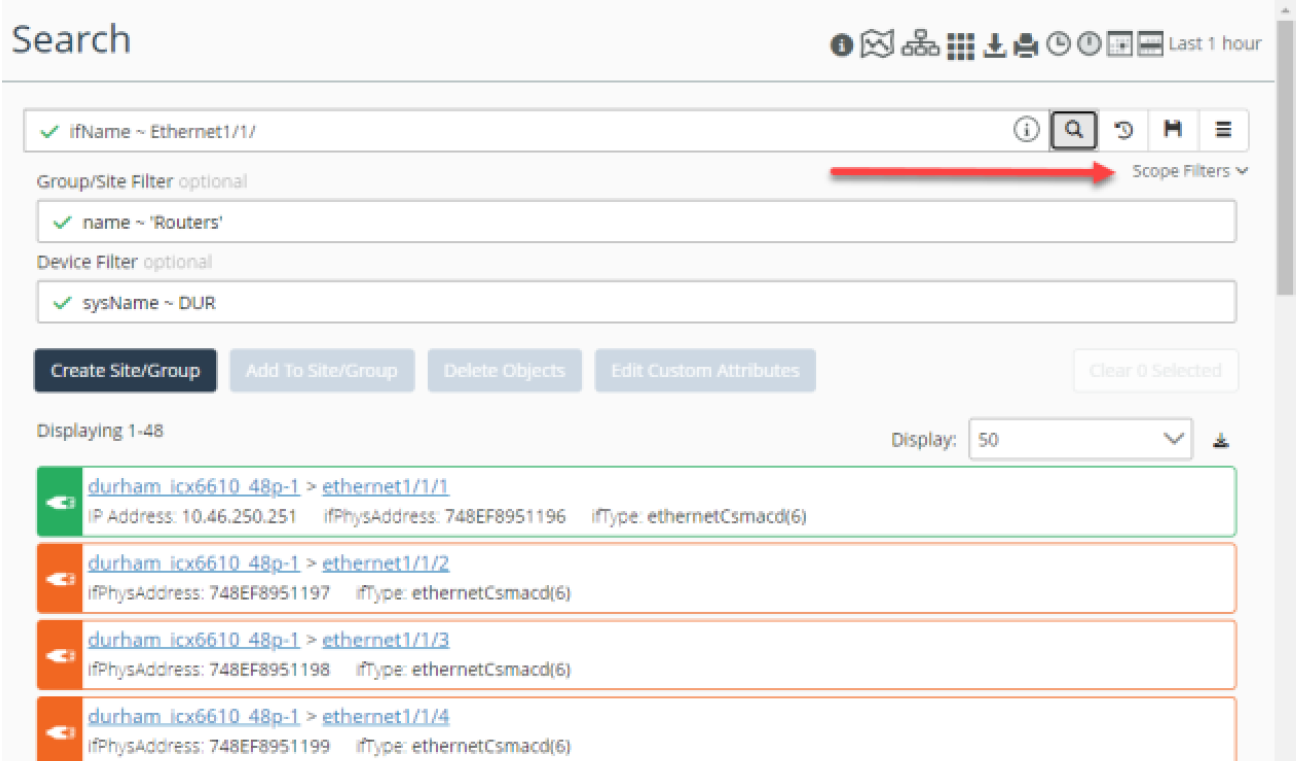Image resolution: width=1298 pixels, height=768 pixels.
Task: Click the download icon in the top toolbar
Action: [994, 45]
